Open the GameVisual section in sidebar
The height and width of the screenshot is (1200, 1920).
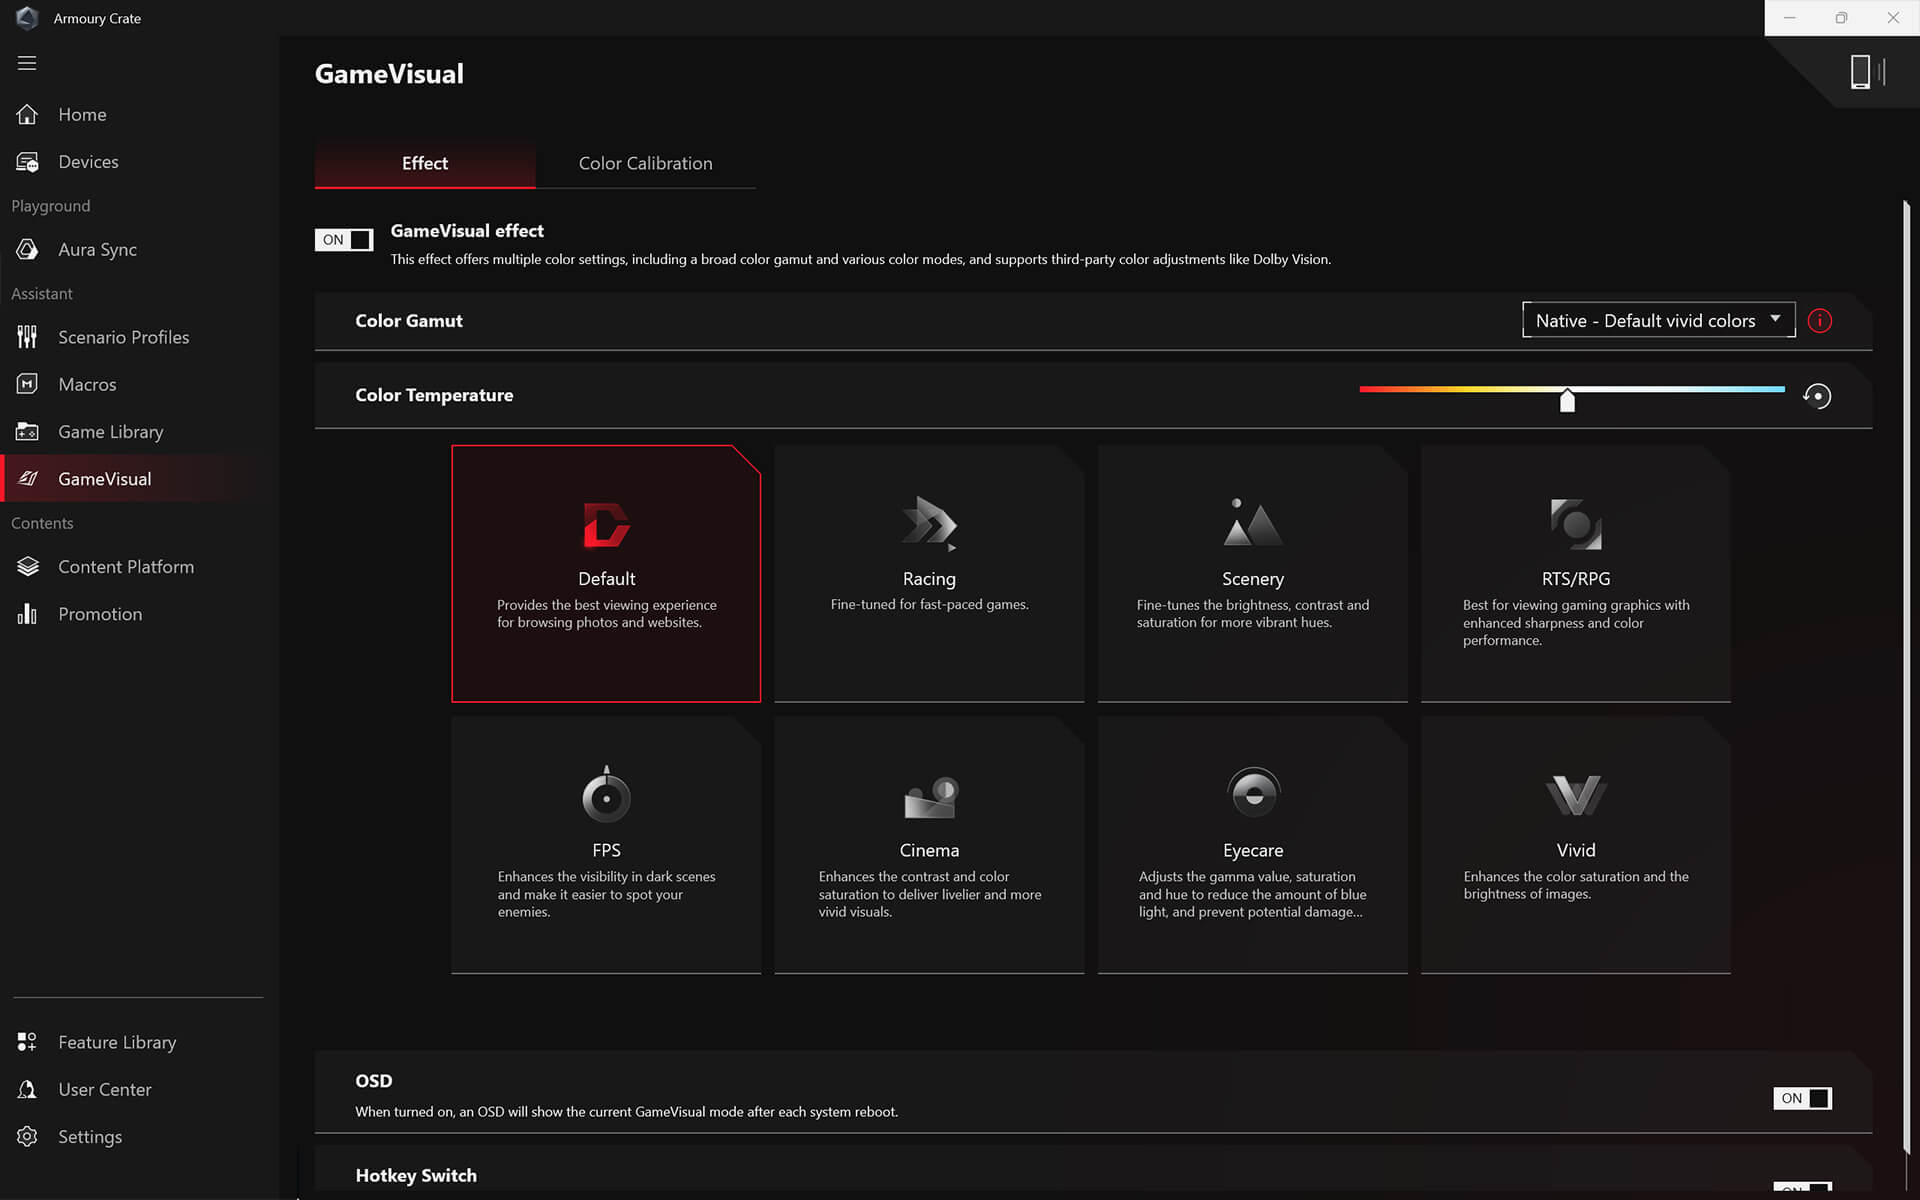104,478
